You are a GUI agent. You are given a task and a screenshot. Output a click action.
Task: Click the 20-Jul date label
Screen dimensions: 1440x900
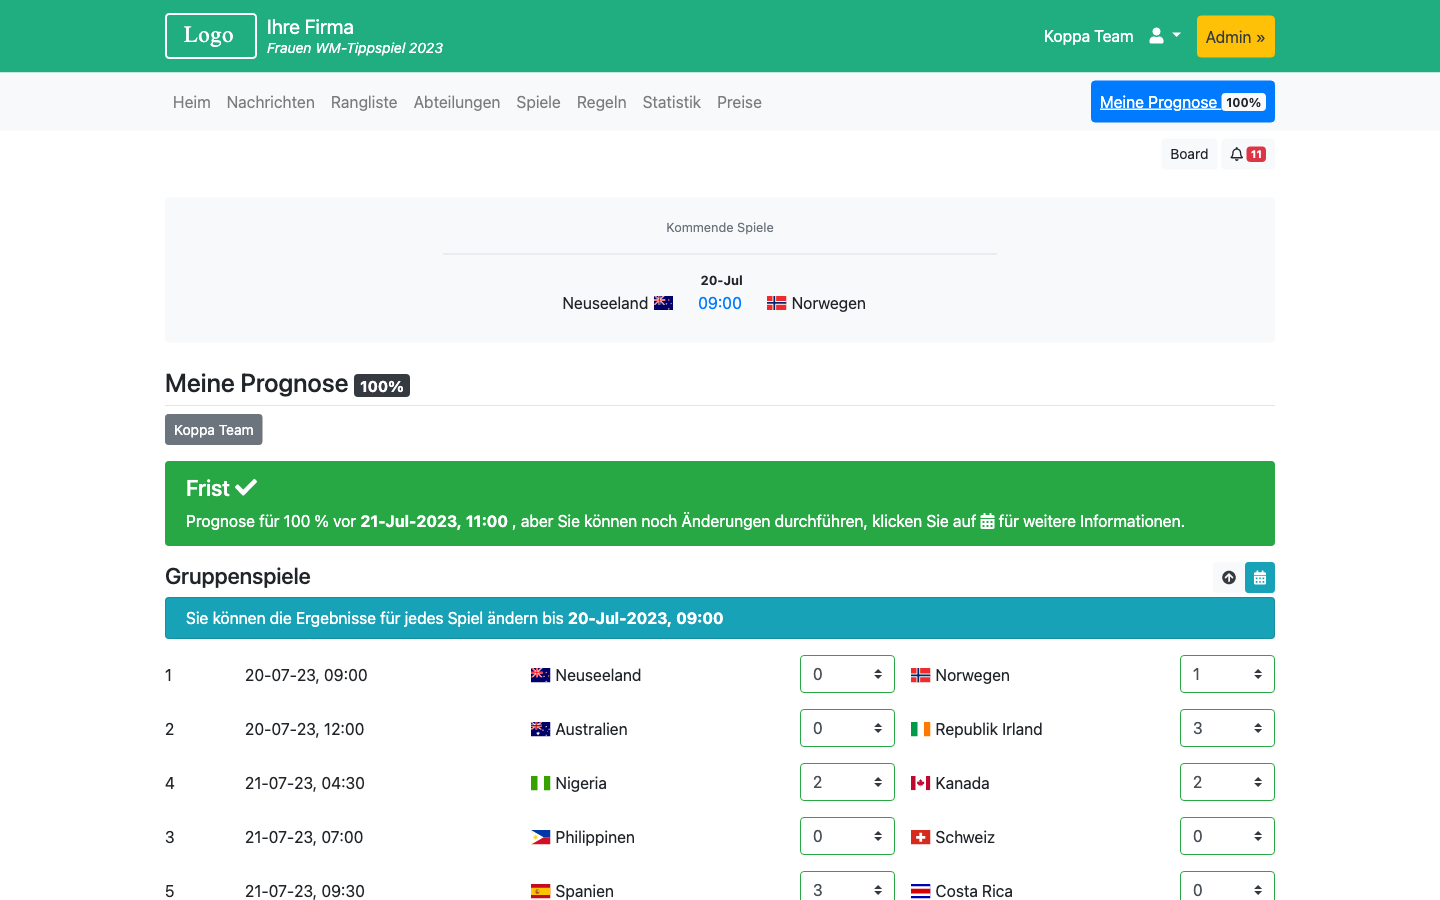click(721, 280)
